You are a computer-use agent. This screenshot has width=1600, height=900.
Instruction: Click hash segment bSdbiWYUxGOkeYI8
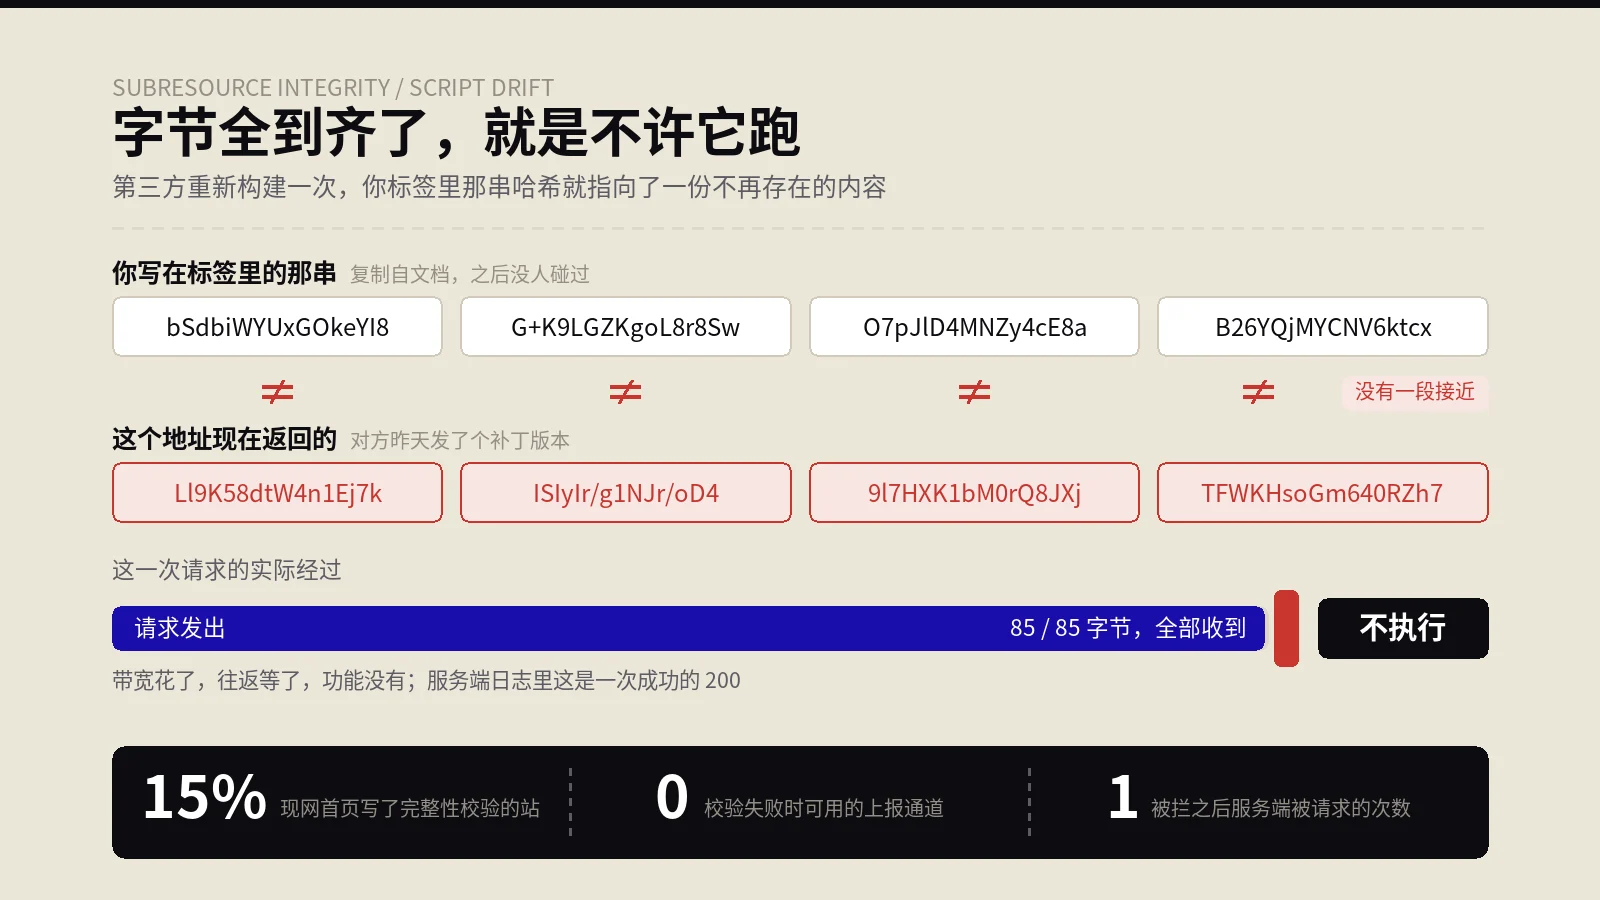(x=277, y=327)
